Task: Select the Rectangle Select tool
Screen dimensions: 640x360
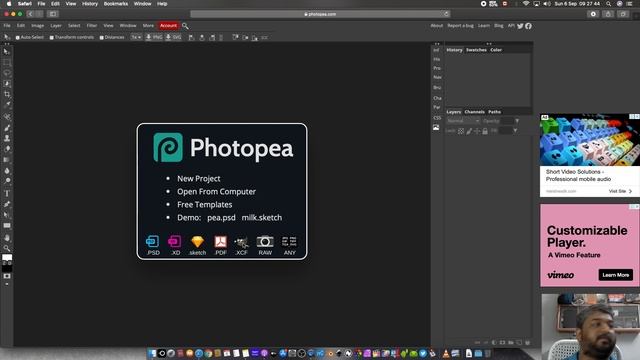Action: 7,63
